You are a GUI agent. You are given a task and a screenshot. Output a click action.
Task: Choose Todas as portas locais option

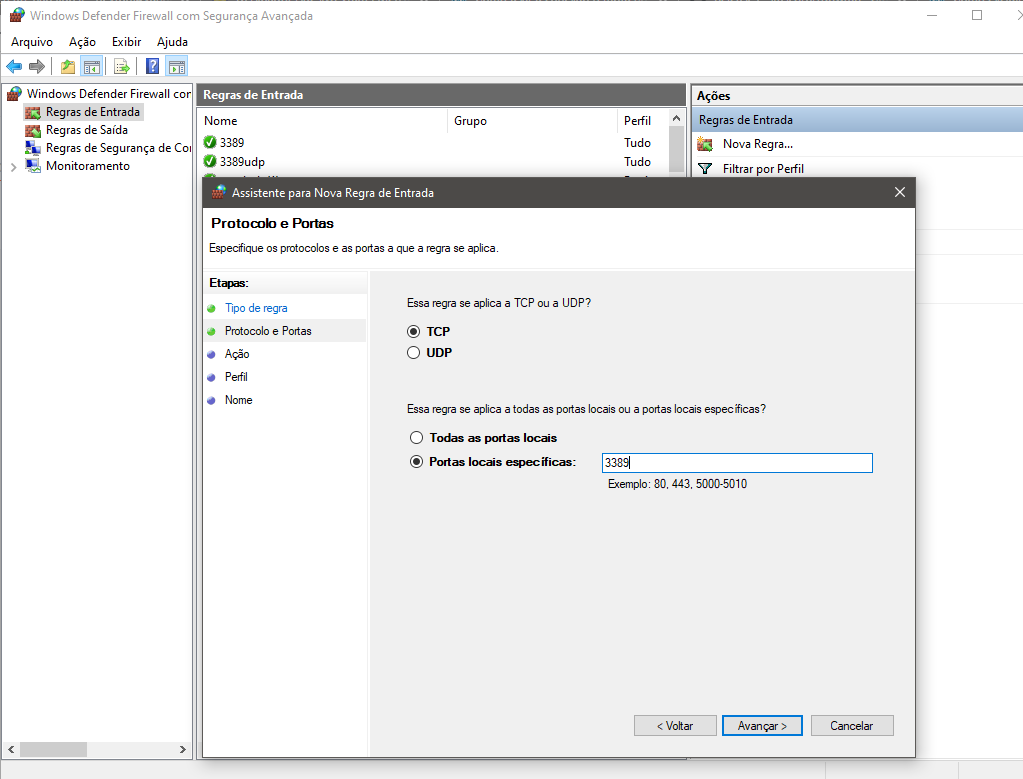point(416,438)
